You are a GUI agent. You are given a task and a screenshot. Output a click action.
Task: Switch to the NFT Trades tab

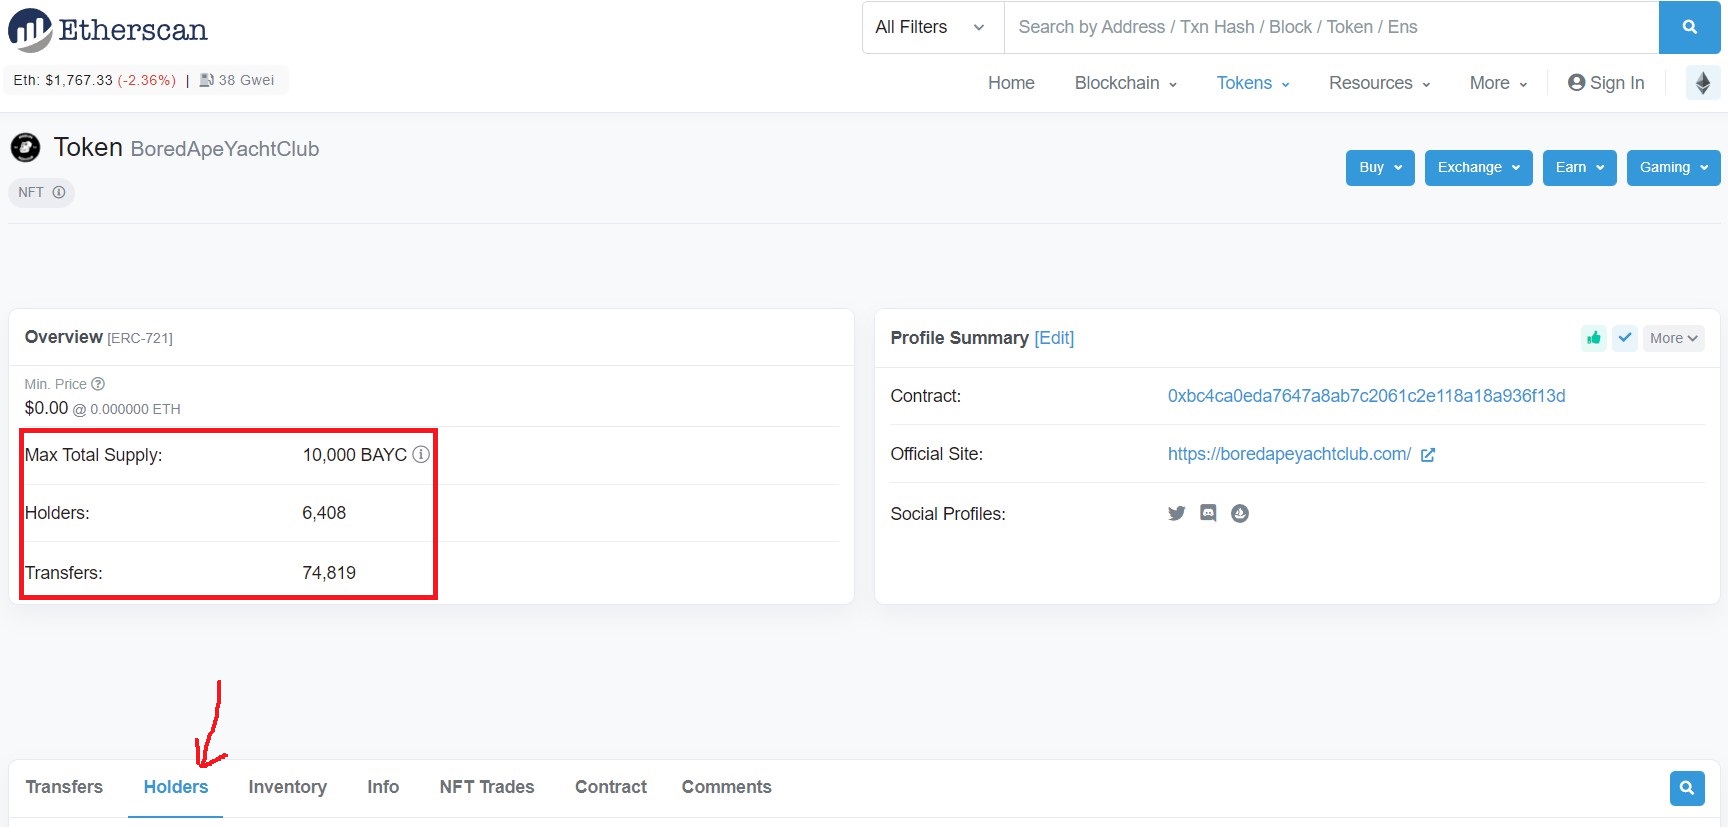click(486, 787)
